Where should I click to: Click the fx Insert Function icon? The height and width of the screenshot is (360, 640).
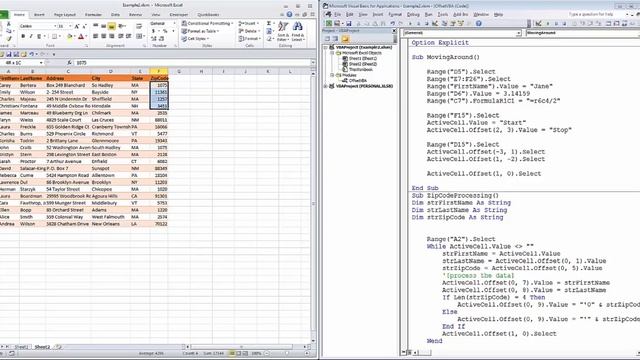pos(69,62)
